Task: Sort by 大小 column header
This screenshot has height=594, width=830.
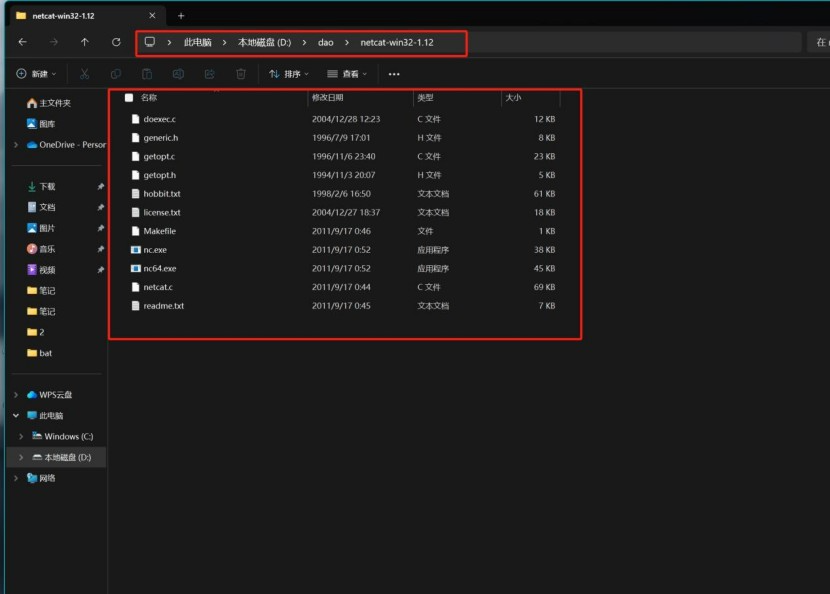Action: pos(513,97)
